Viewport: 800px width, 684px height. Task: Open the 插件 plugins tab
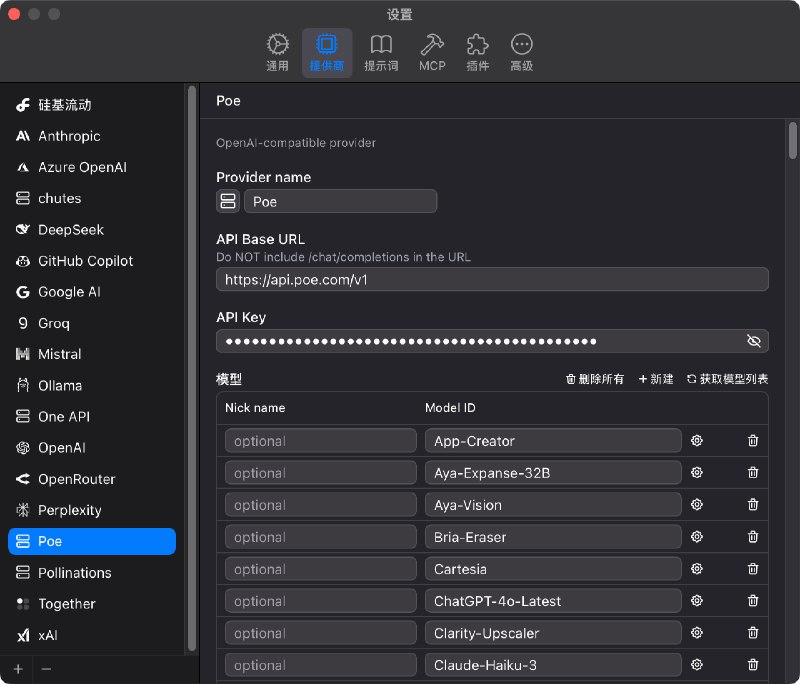tap(478, 53)
